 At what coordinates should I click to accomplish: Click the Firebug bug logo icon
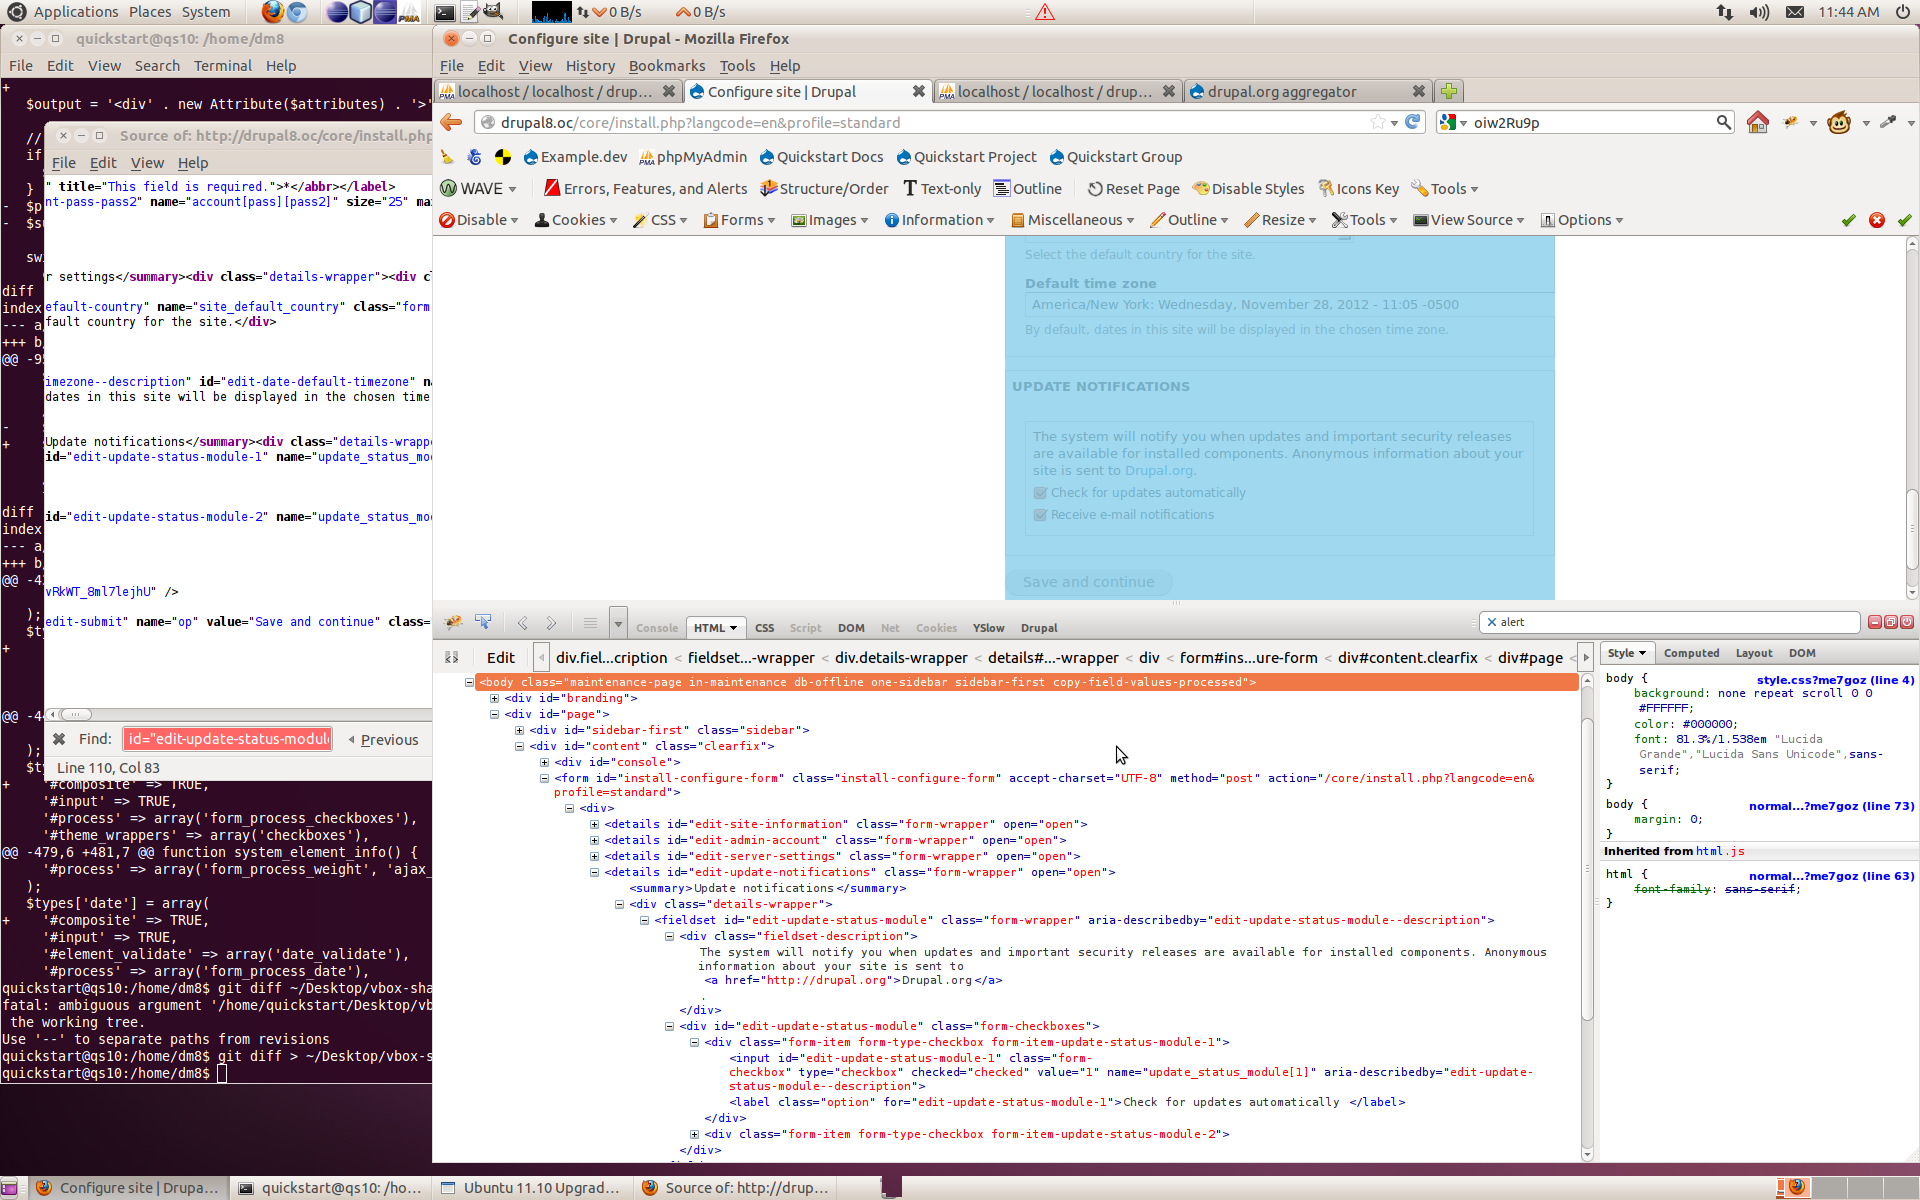tap(453, 622)
